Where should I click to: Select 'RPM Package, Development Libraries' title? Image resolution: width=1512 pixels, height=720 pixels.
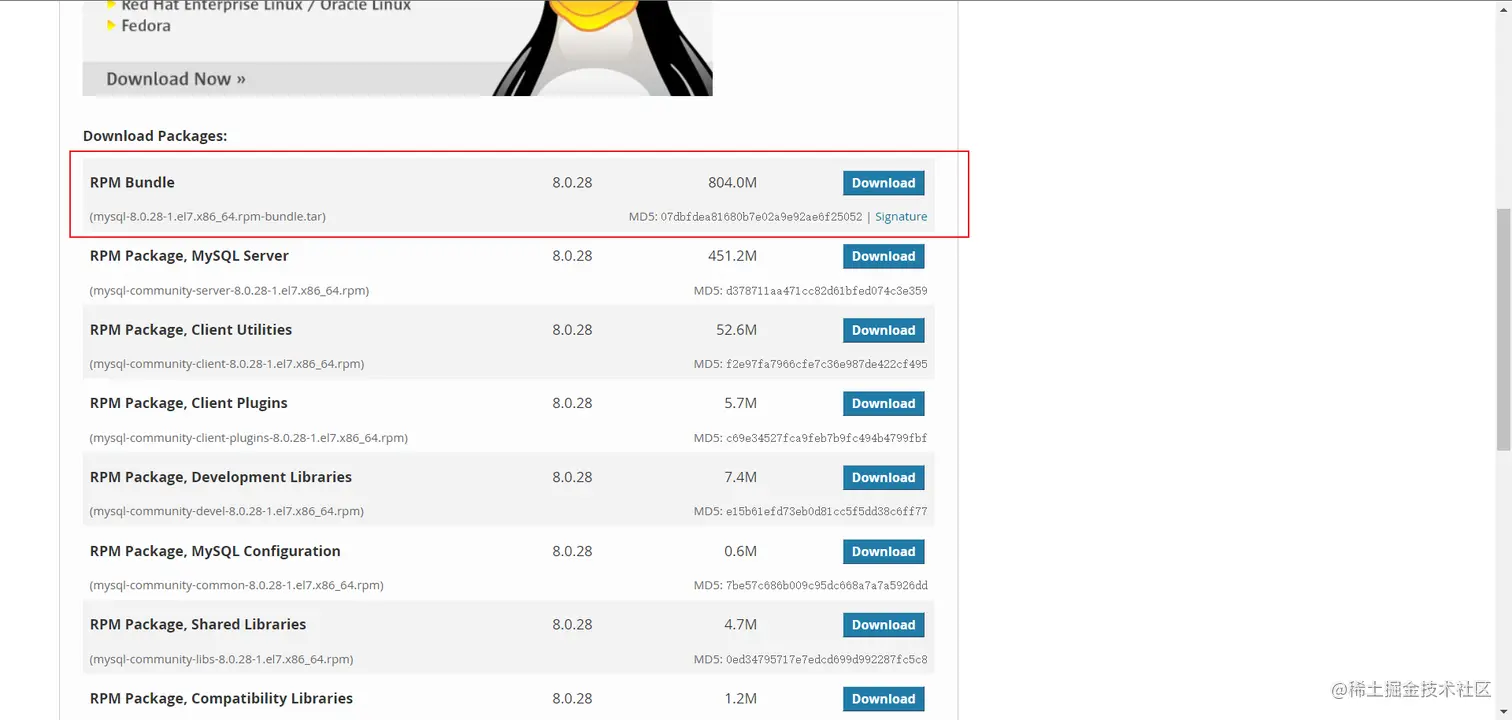tap(221, 477)
